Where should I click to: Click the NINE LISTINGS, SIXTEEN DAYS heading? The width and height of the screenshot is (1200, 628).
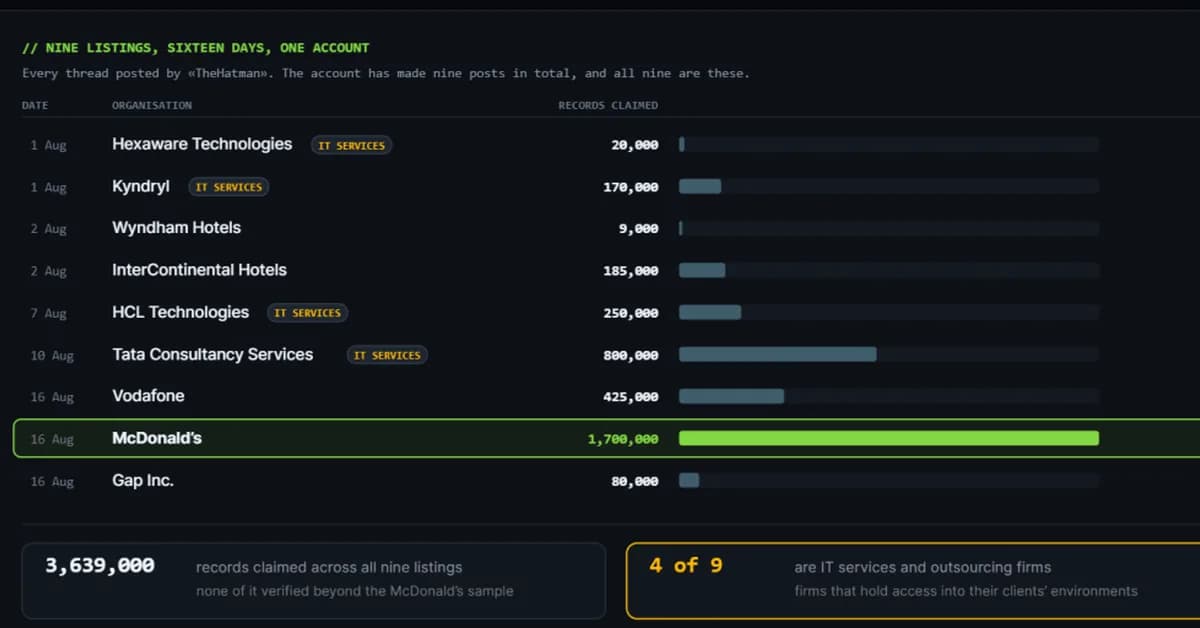(196, 47)
